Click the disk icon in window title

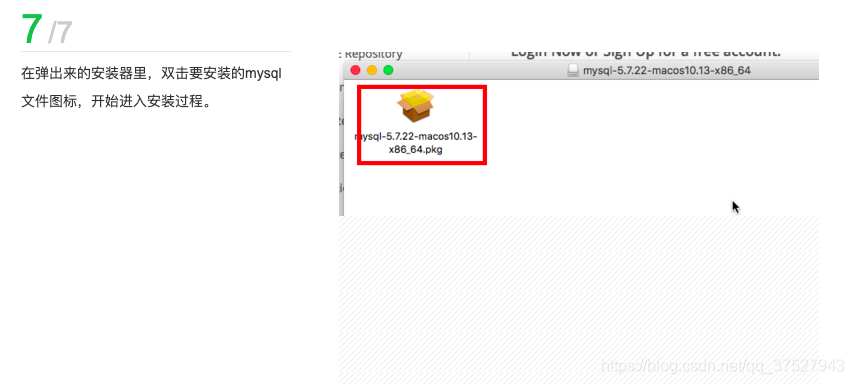click(x=572, y=71)
